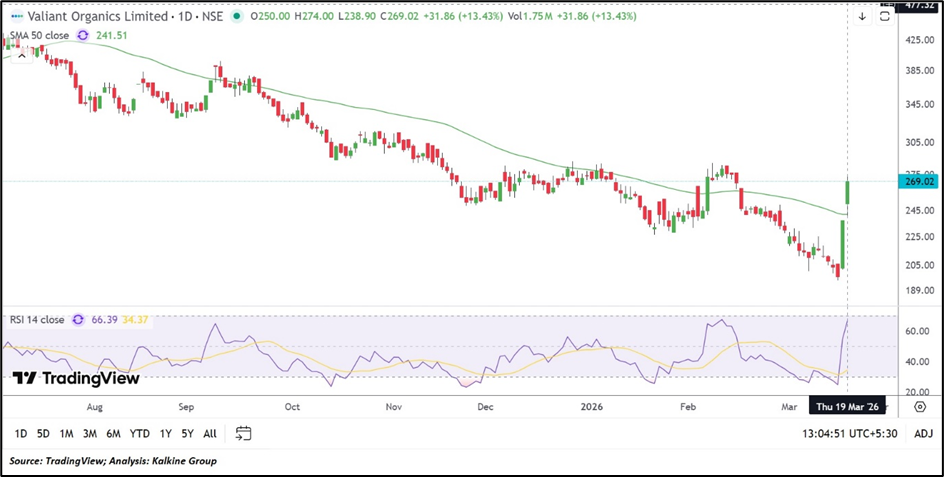The width and height of the screenshot is (944, 477).
Task: Open the go to date calendar icon
Action: click(243, 433)
